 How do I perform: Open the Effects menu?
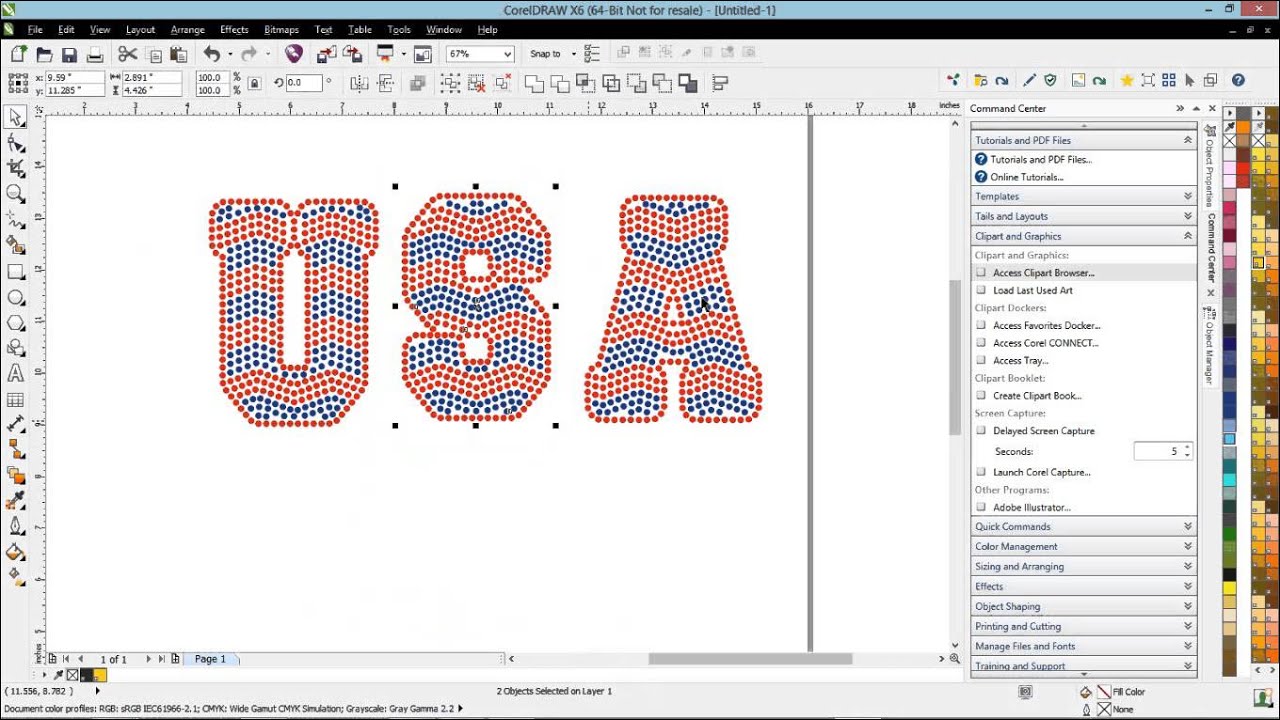coord(234,30)
